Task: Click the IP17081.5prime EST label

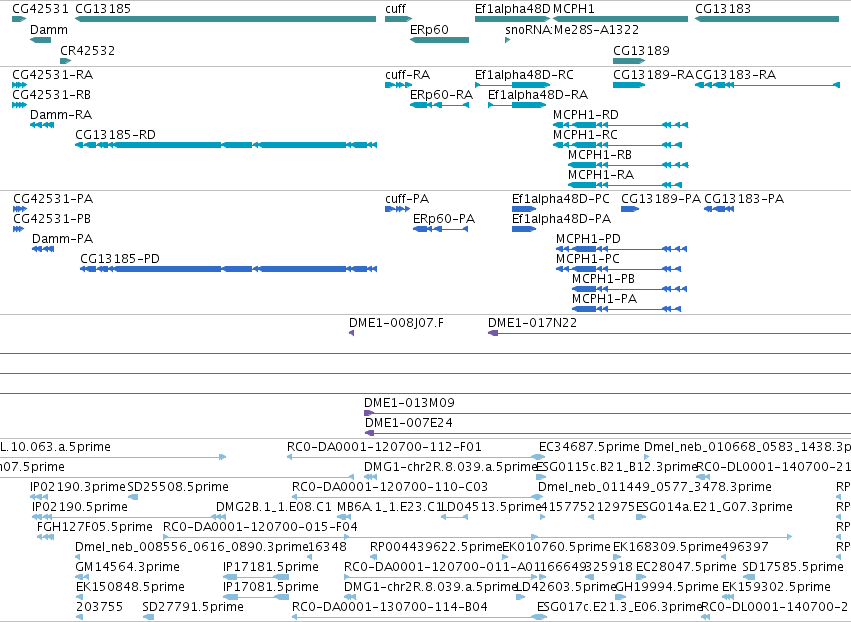Action: pos(271,587)
